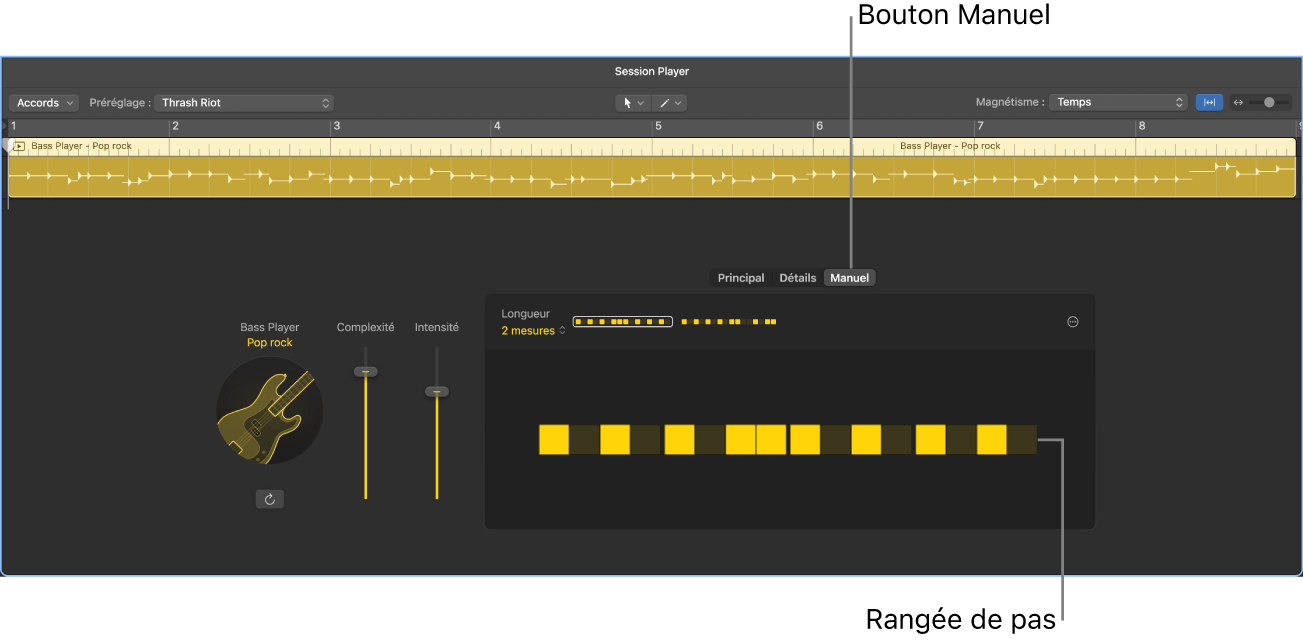
Task: Click the Intensité slider handle
Action: coord(437,391)
